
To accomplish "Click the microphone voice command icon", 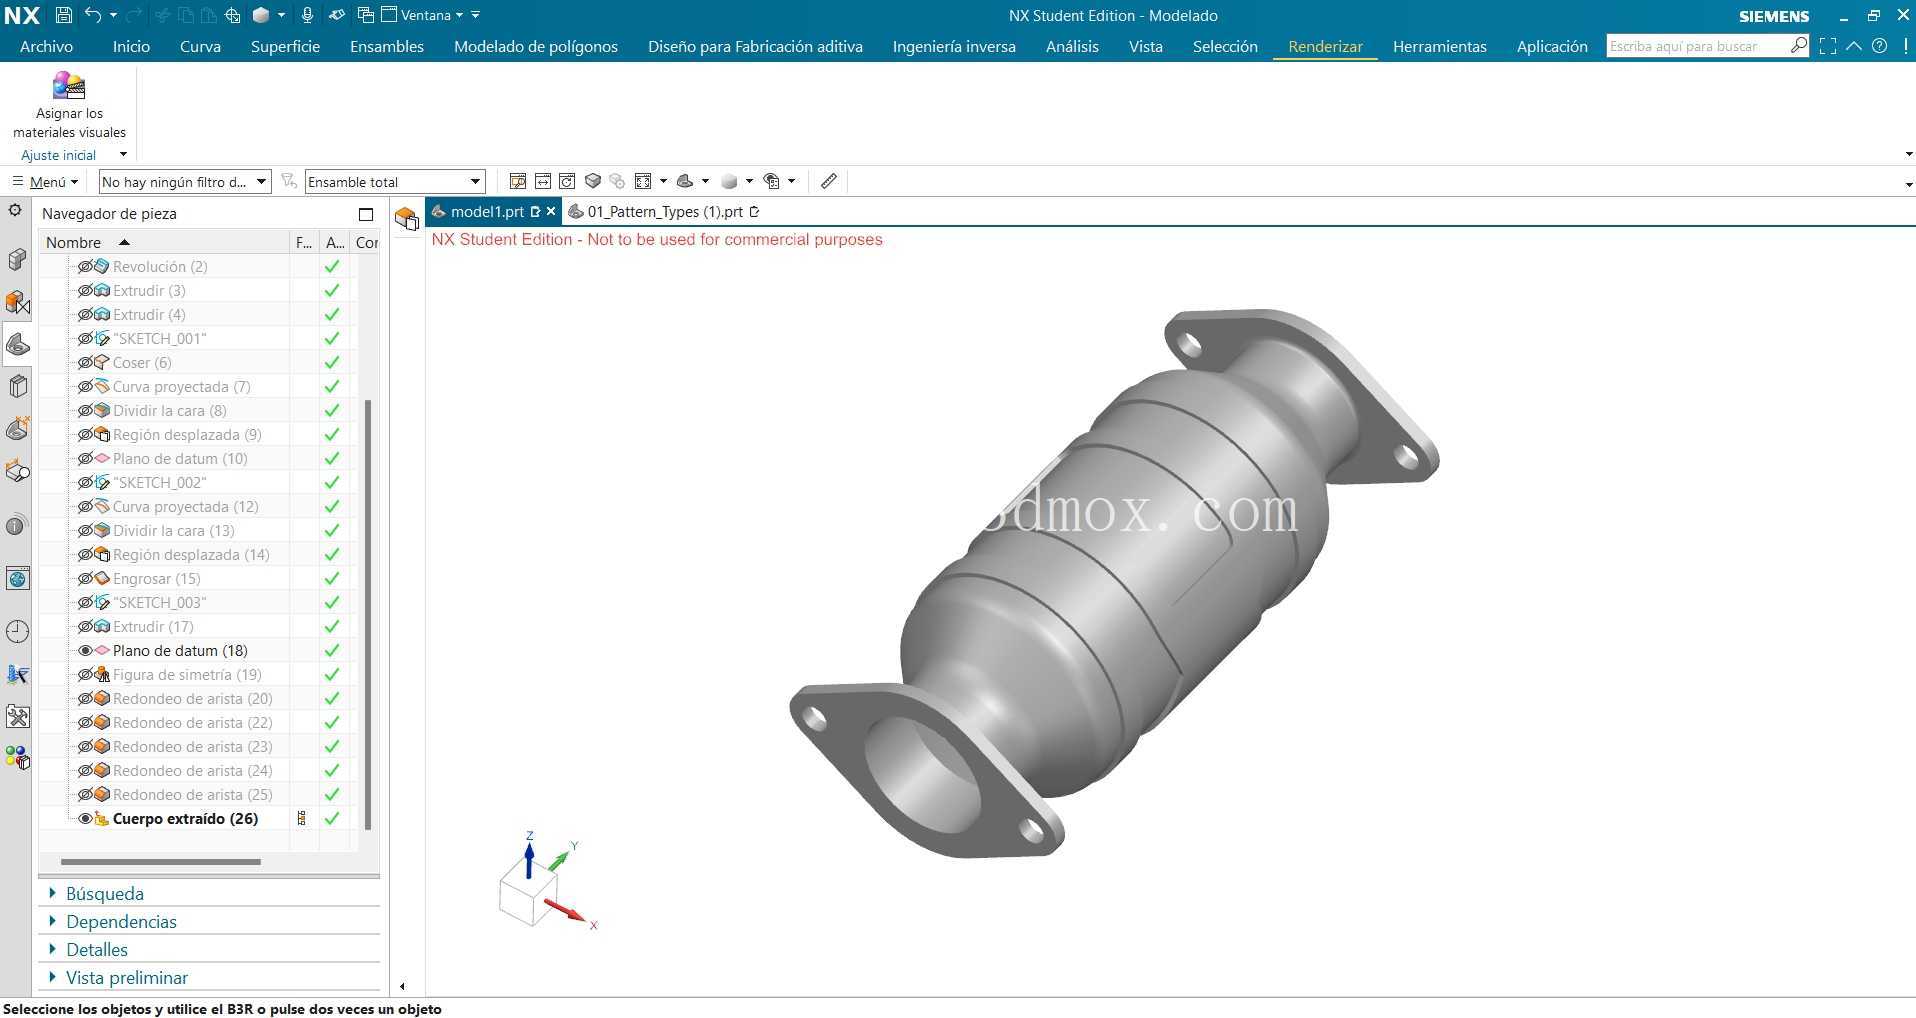I will pyautogui.click(x=307, y=15).
